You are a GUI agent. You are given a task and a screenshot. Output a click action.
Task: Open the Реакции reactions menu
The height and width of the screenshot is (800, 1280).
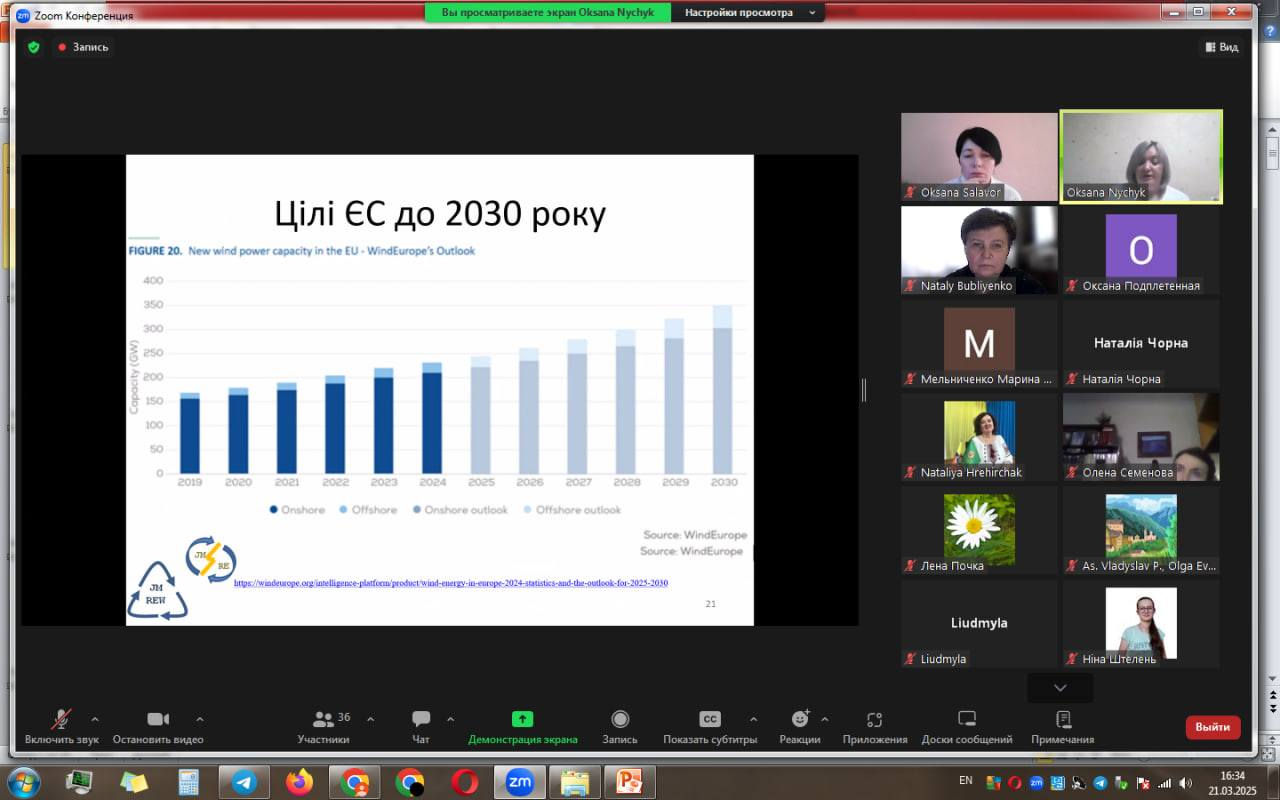point(800,727)
